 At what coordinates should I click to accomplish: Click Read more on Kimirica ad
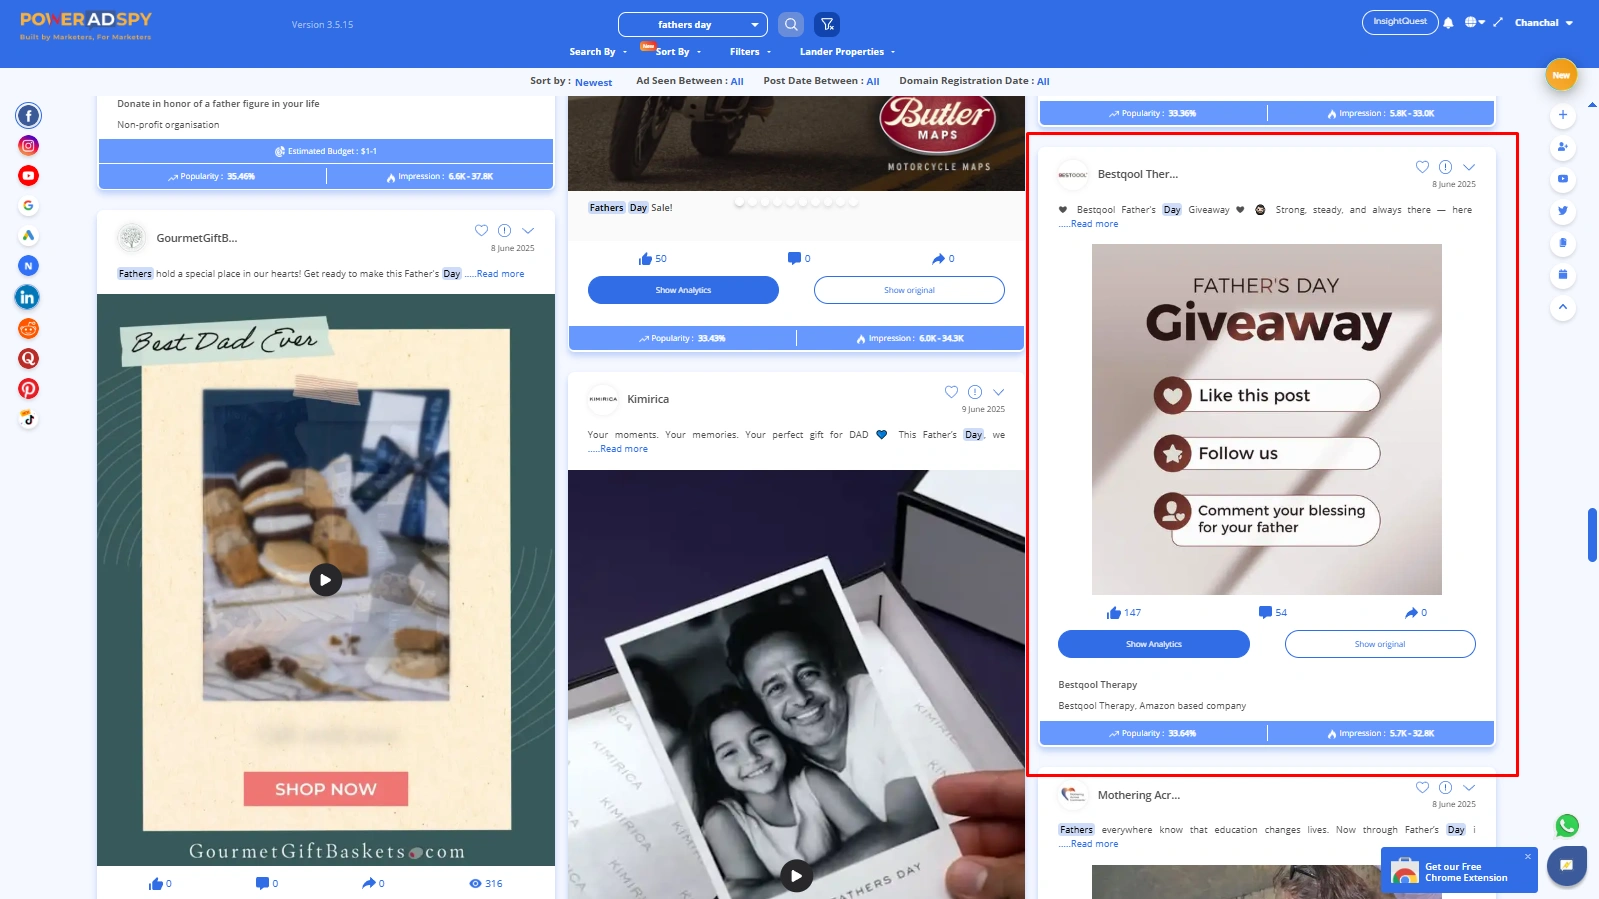point(624,449)
